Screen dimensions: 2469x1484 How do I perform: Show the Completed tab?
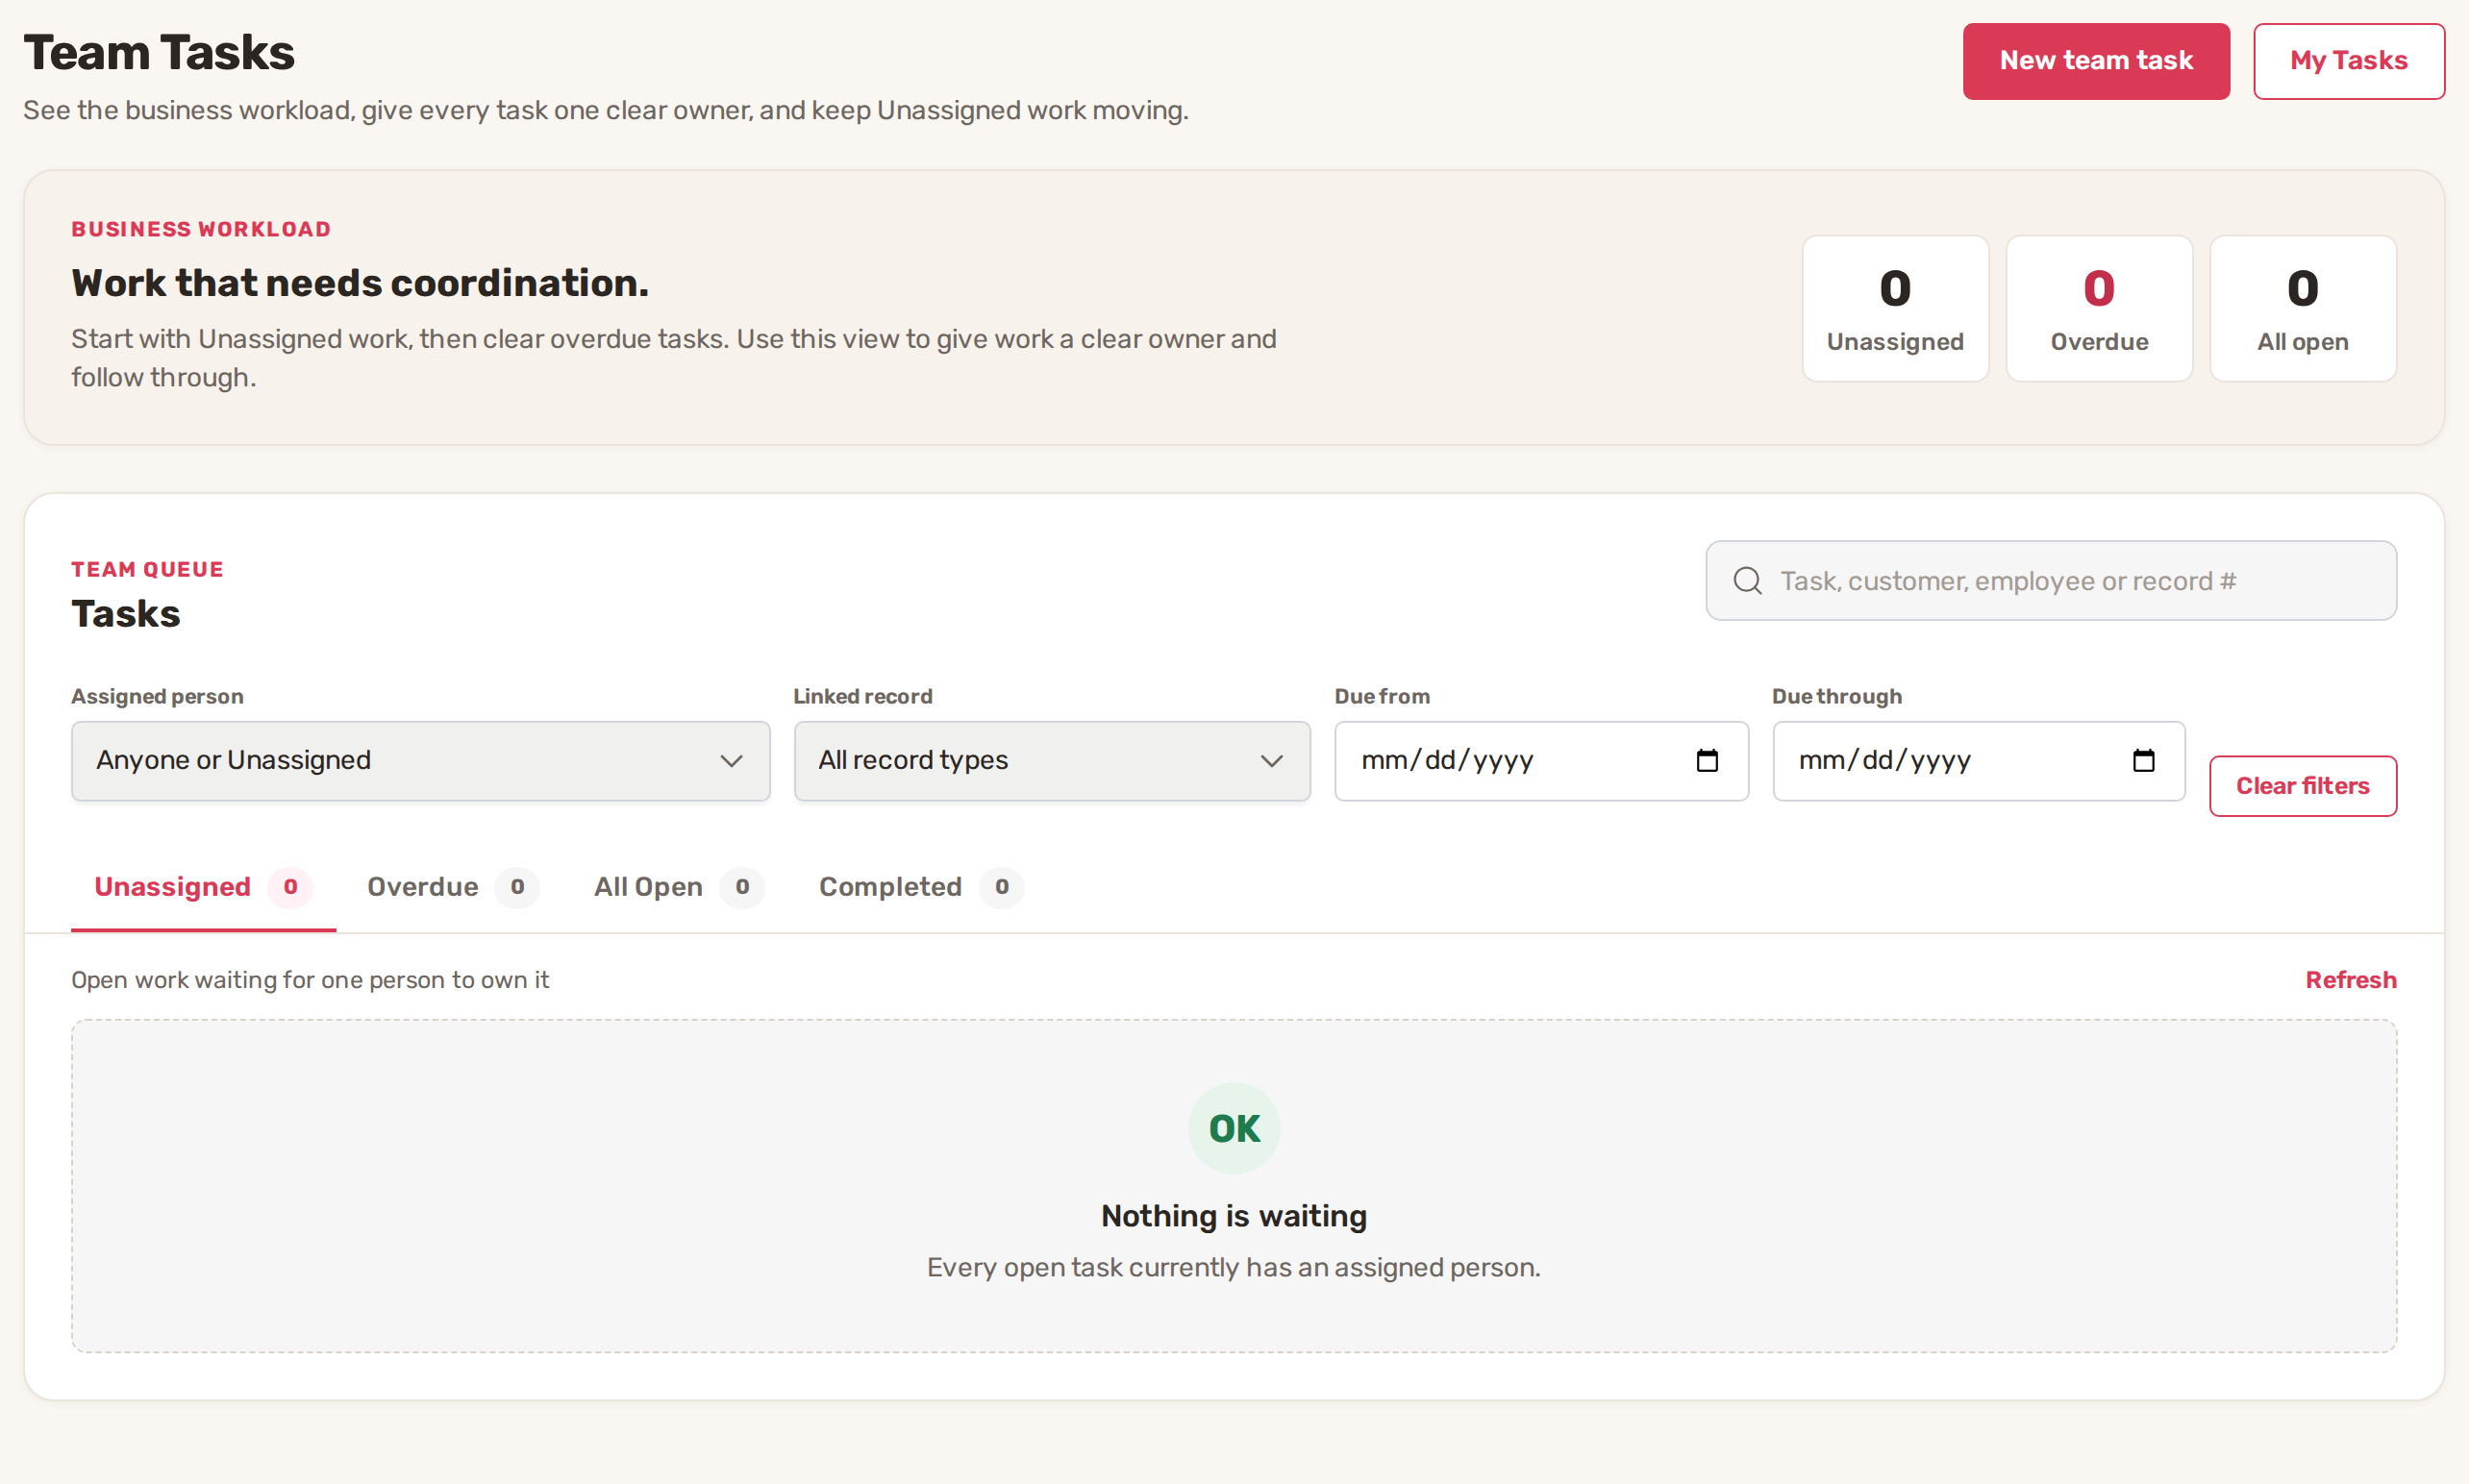920,887
